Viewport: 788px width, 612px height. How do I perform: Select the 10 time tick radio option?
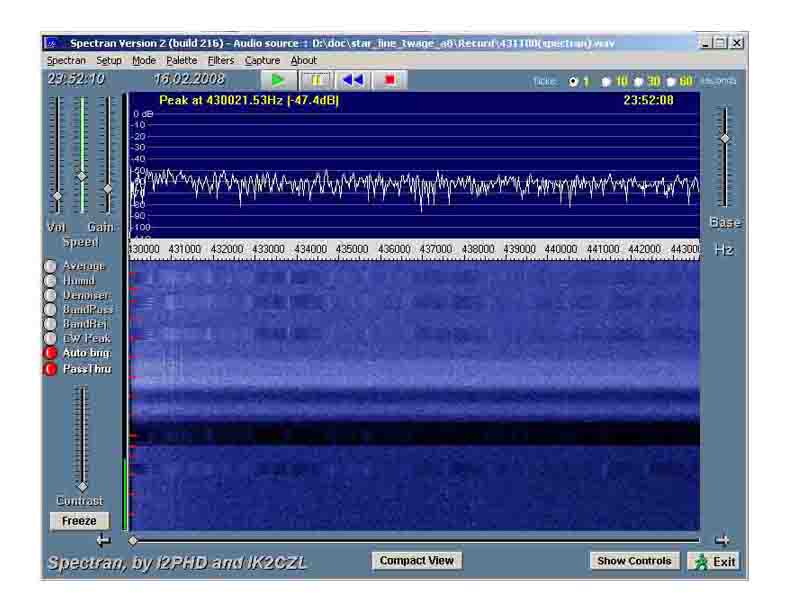click(606, 81)
